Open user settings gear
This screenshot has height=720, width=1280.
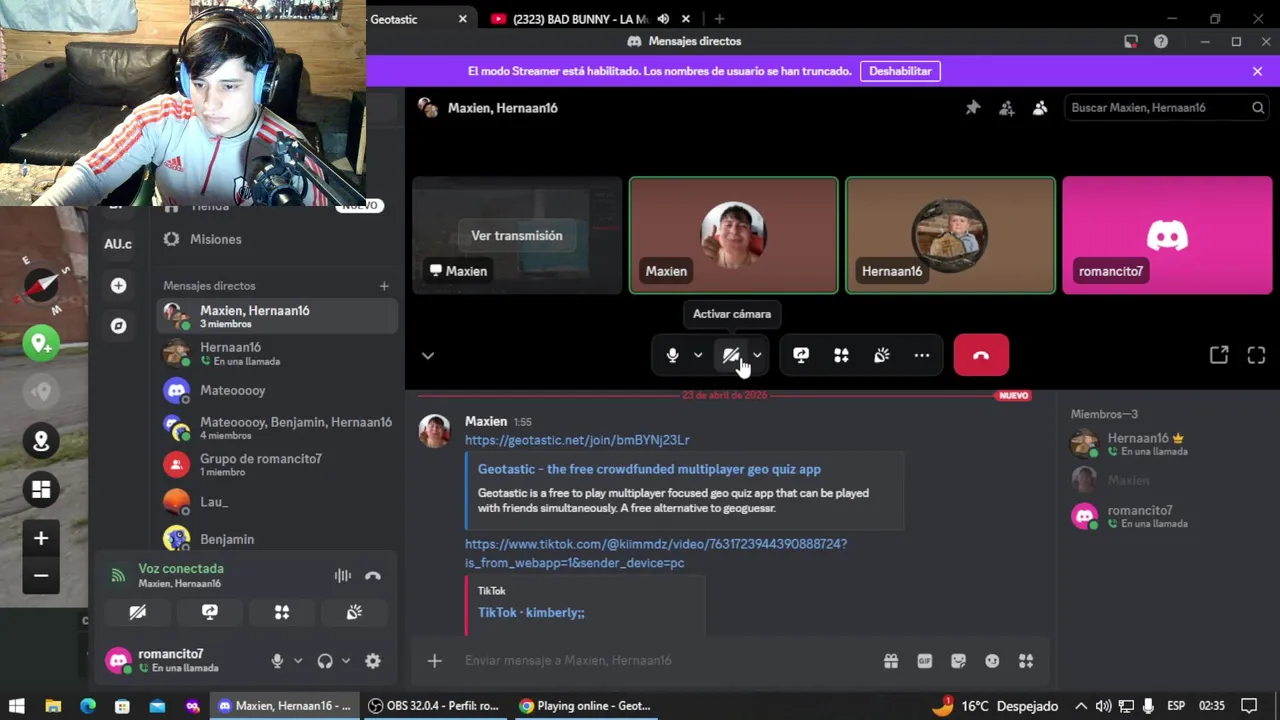tap(373, 661)
